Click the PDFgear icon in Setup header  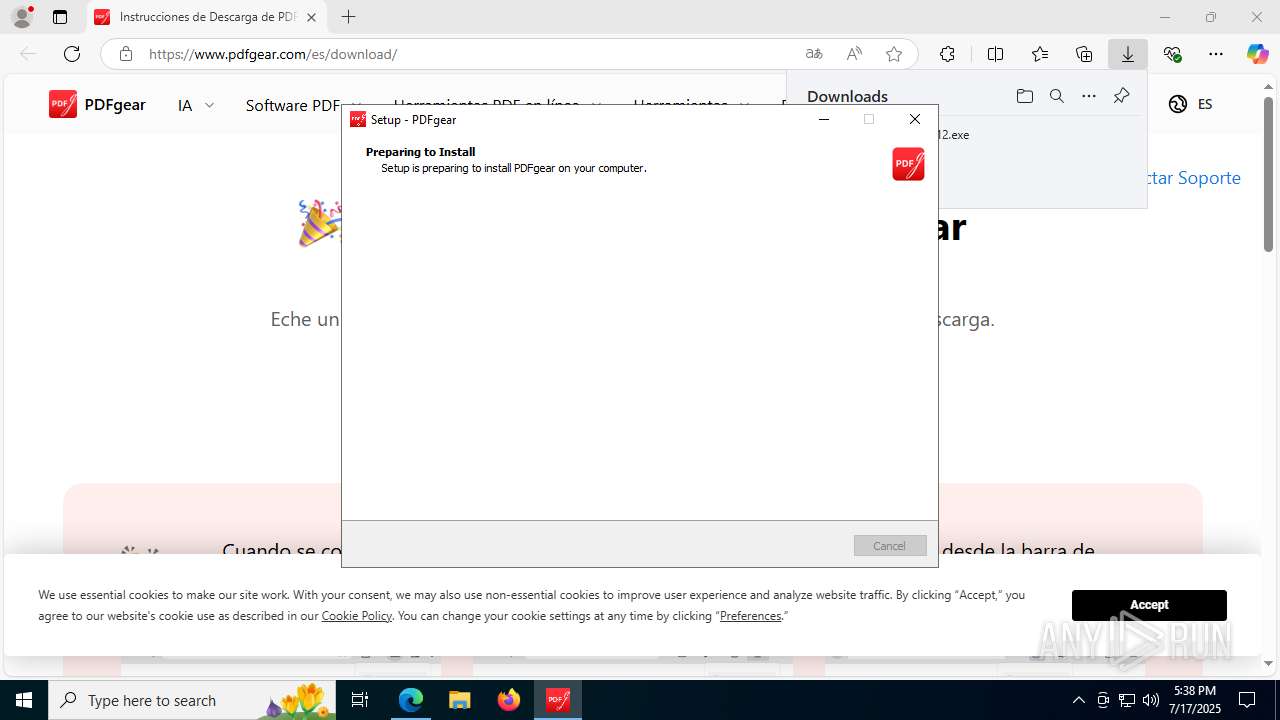908,164
